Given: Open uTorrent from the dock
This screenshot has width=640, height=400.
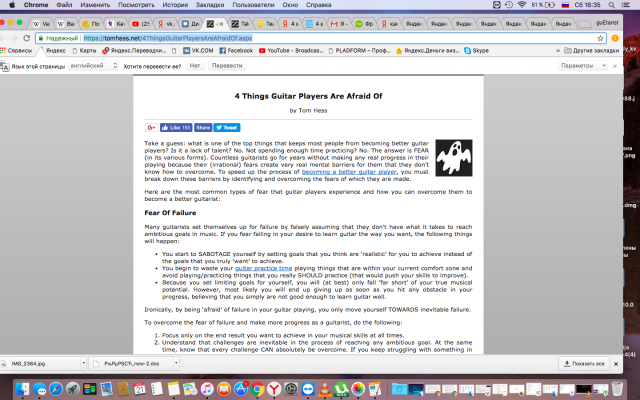Looking at the screenshot, I should [x=341, y=389].
